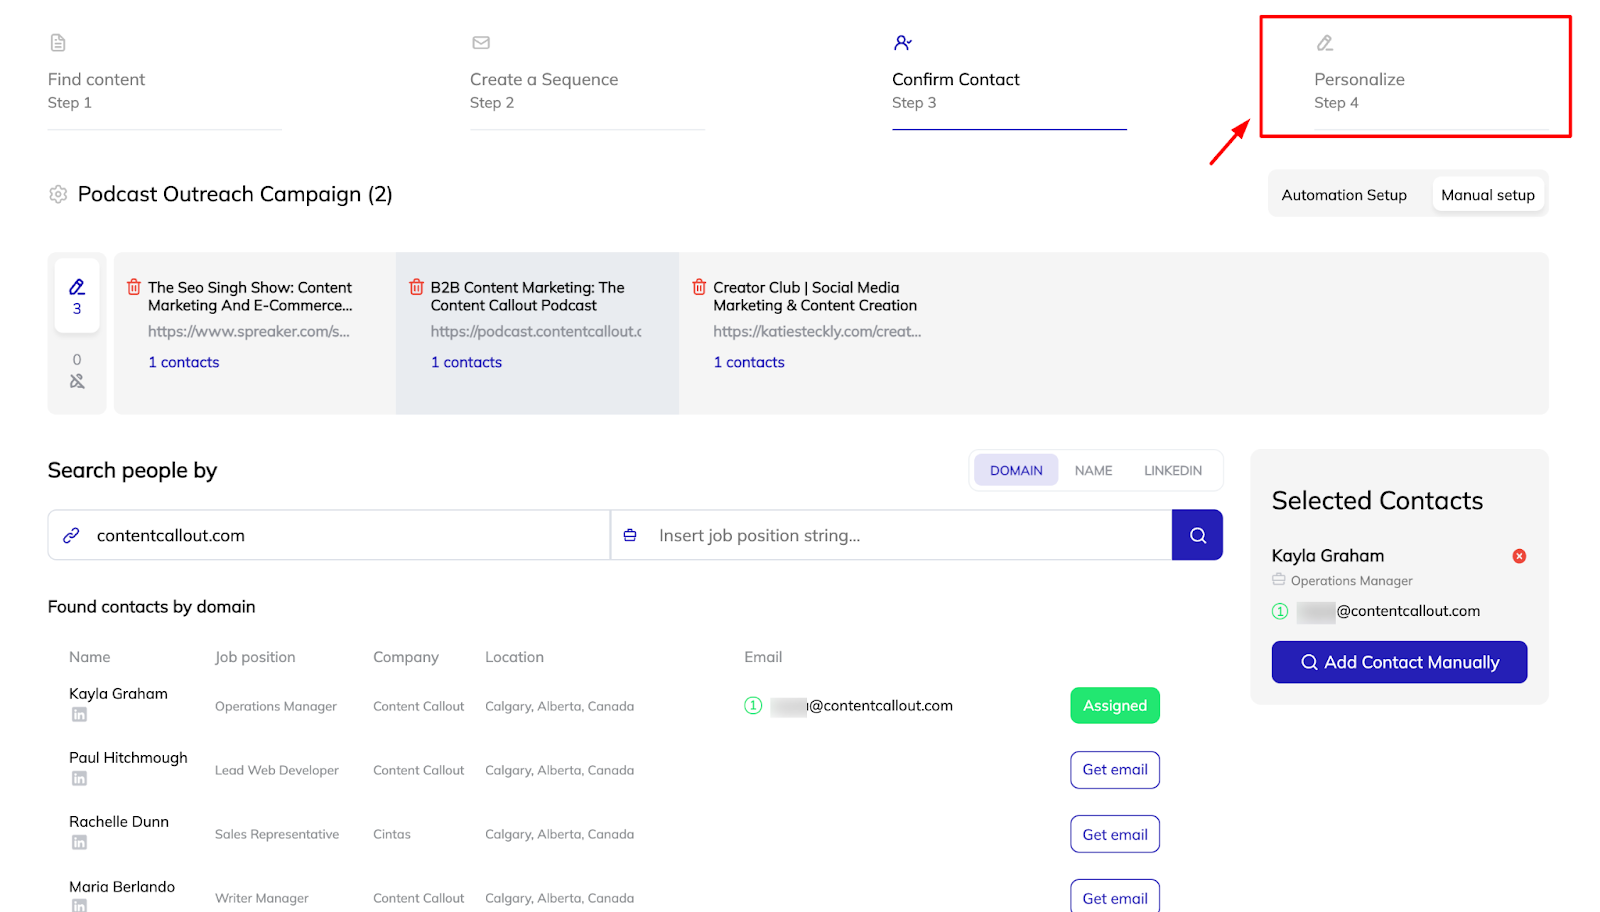Viewport: 1600px width, 912px height.
Task: Open 1 contacts link under Seo Singh Show
Action: [184, 362]
